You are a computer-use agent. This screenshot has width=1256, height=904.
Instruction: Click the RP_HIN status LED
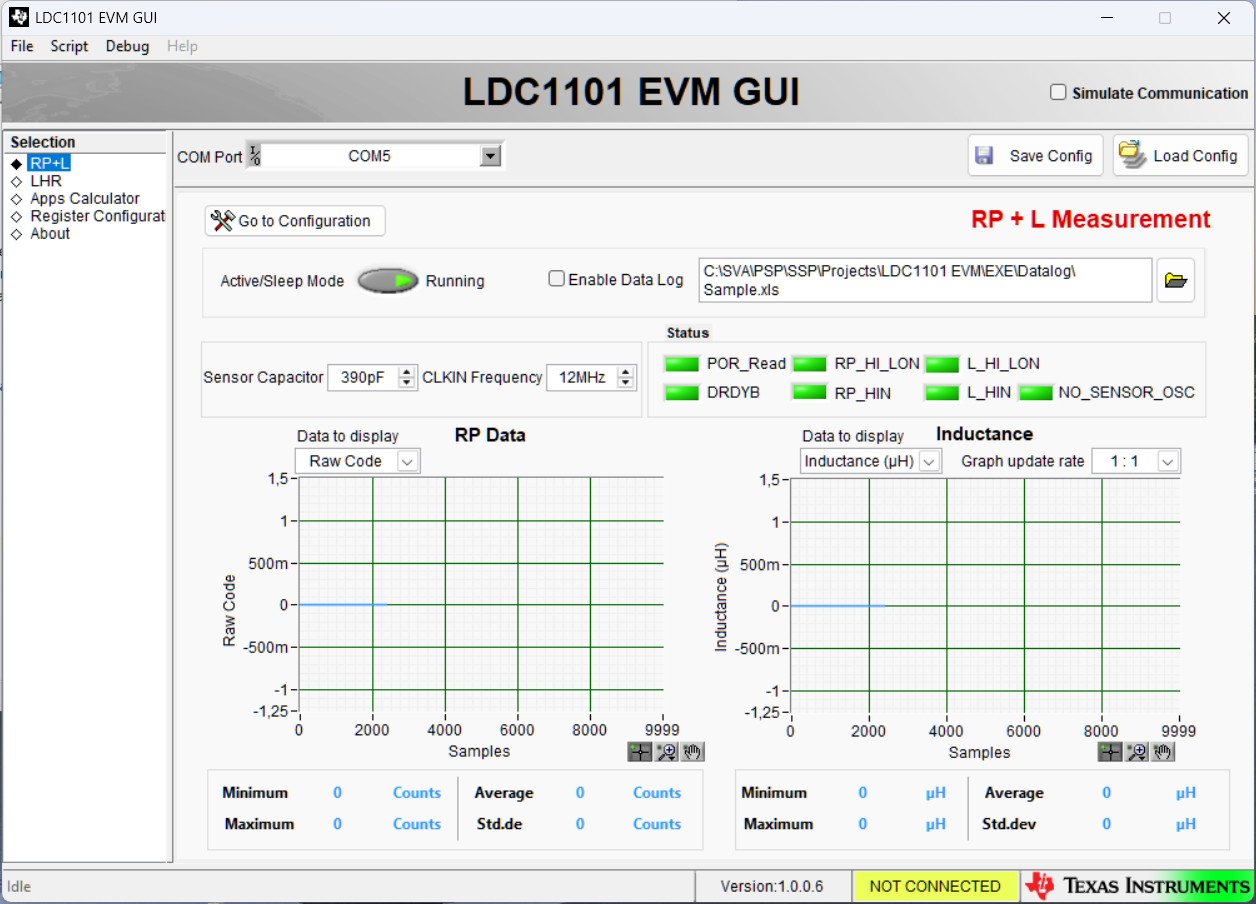[x=810, y=392]
